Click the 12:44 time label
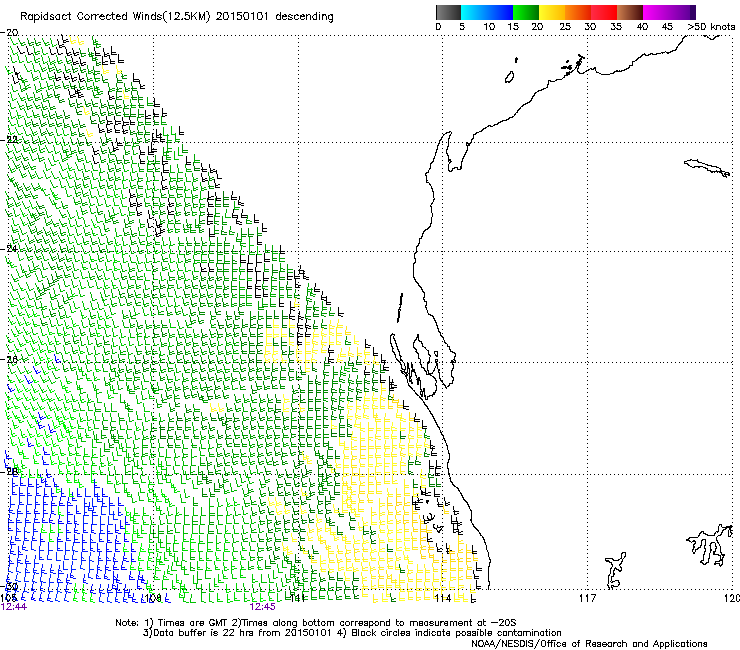740x650 pixels. 14,607
